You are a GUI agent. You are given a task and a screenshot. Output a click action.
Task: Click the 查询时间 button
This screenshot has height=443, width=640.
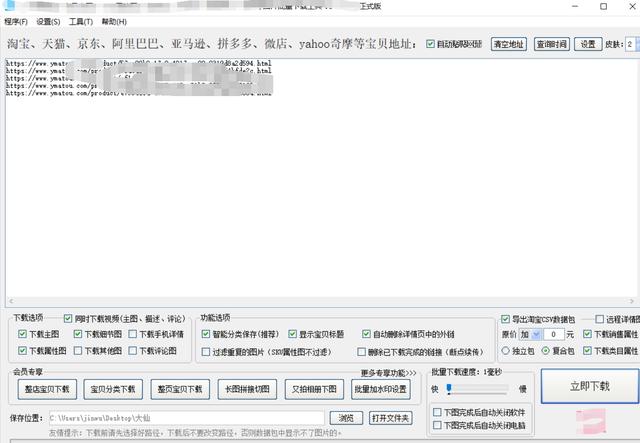551,44
